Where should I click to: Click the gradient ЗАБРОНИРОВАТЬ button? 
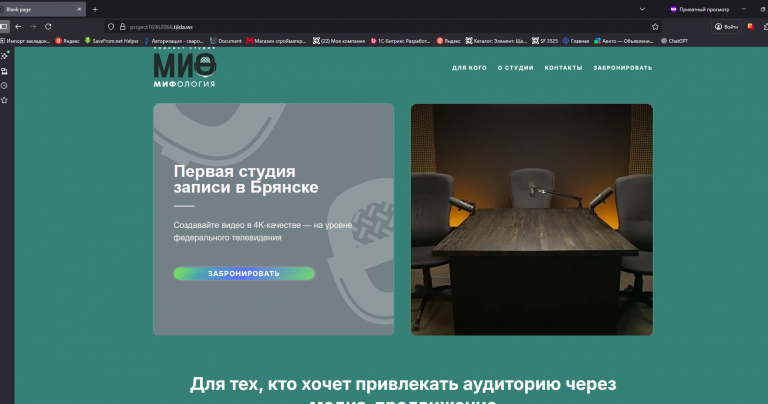(244, 274)
